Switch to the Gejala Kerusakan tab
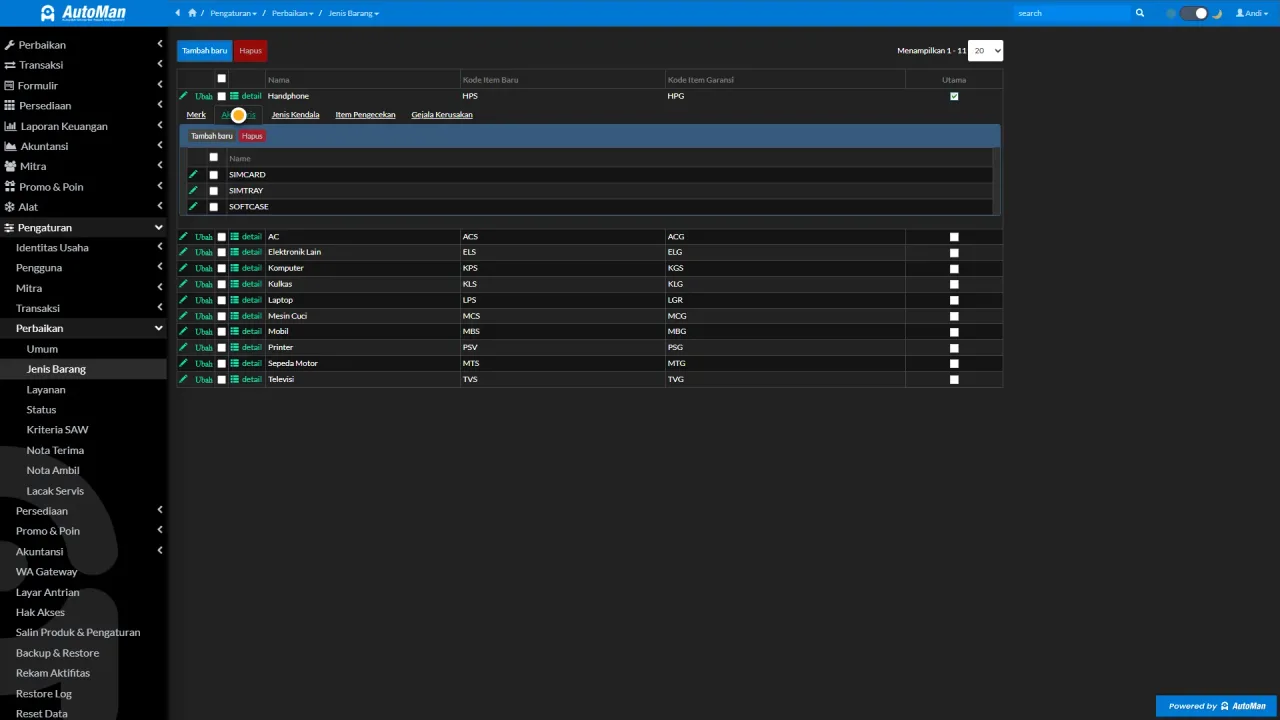Screen dimensions: 1280x720 pos(442,115)
